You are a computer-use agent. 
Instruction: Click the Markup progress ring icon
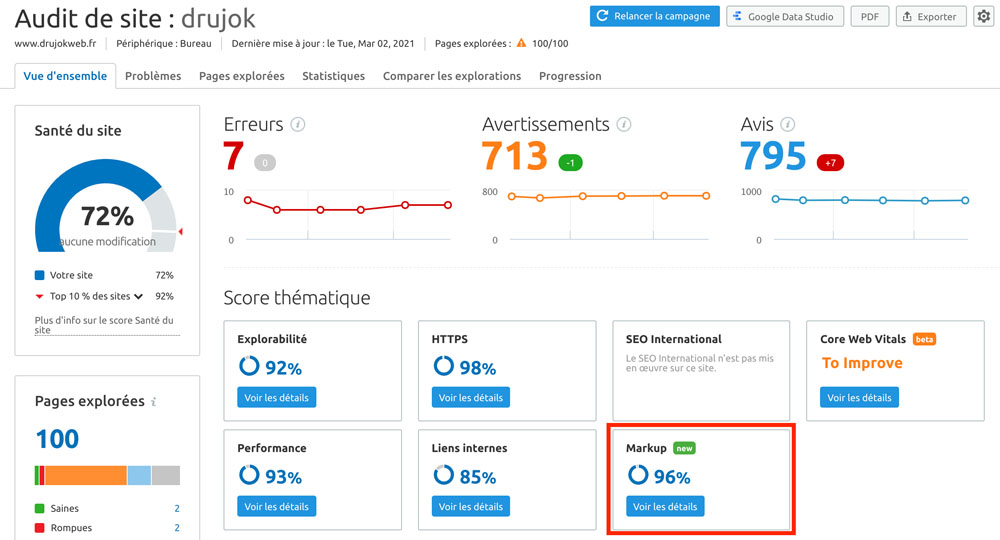coord(638,475)
